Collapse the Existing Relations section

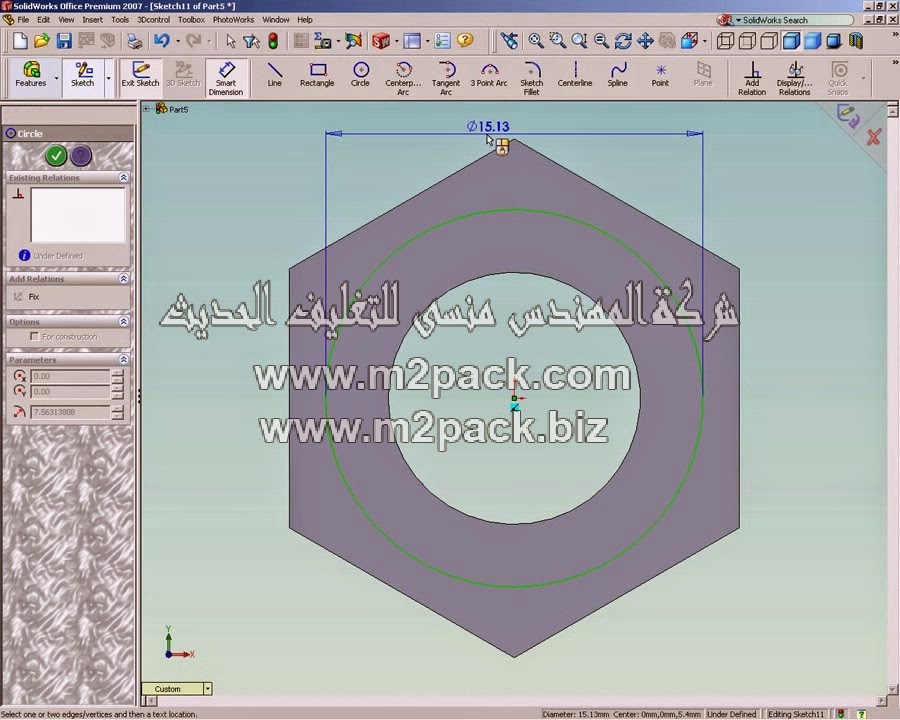coord(123,177)
